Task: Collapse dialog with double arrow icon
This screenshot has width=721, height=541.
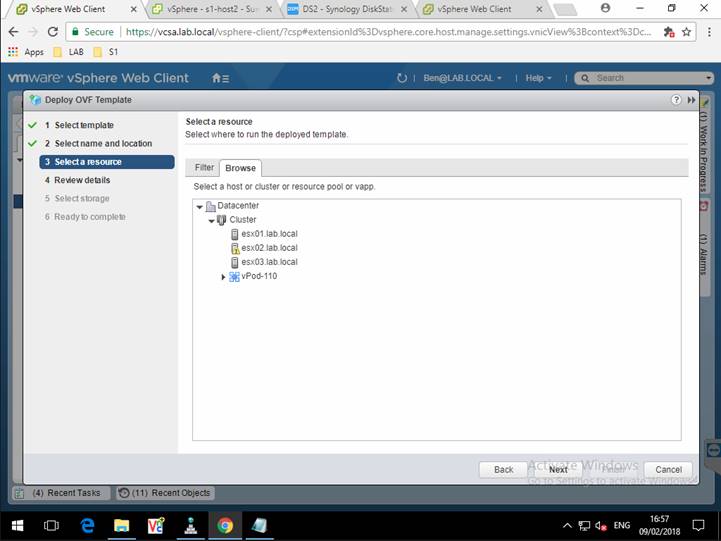Action: click(x=691, y=100)
